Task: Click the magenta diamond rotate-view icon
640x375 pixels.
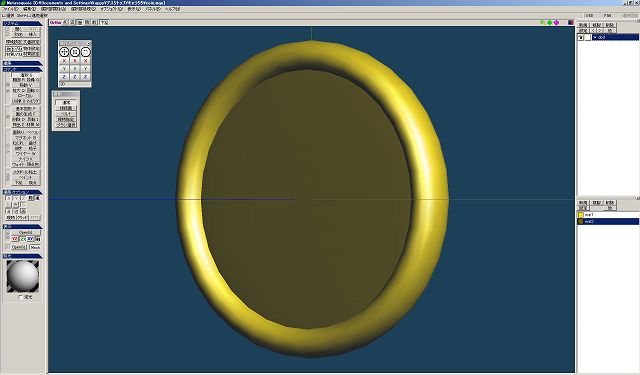Action: pyautogui.click(x=556, y=22)
